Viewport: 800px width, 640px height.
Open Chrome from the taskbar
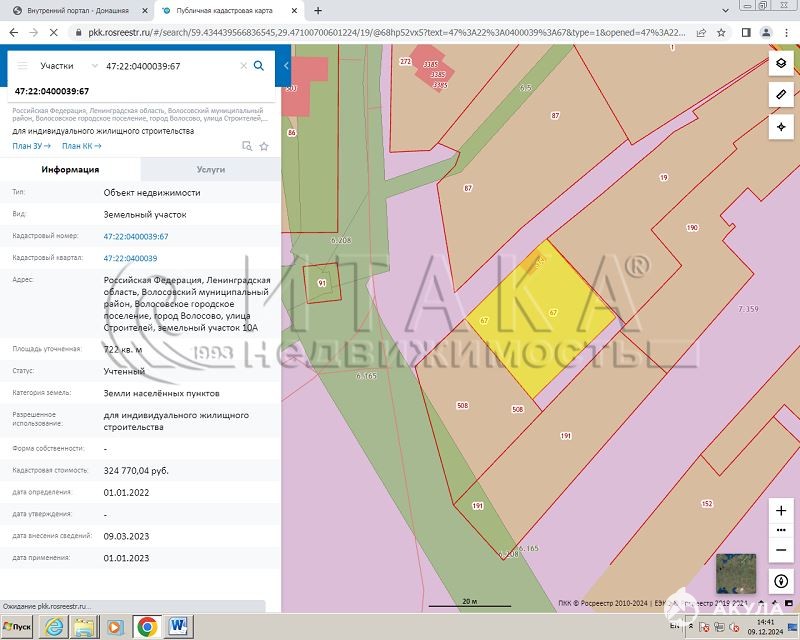[x=146, y=627]
